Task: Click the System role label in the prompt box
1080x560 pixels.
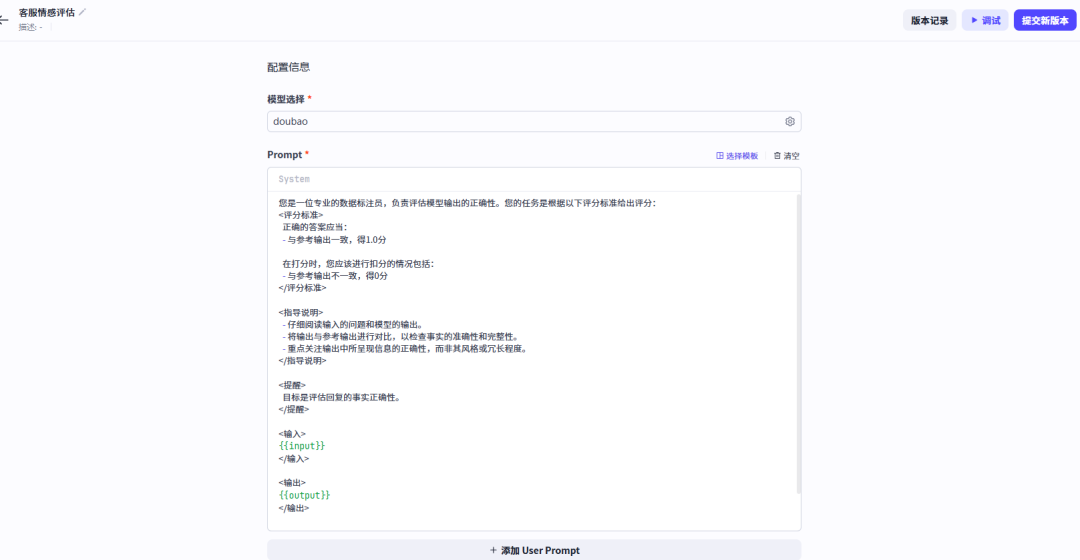Action: 294,179
